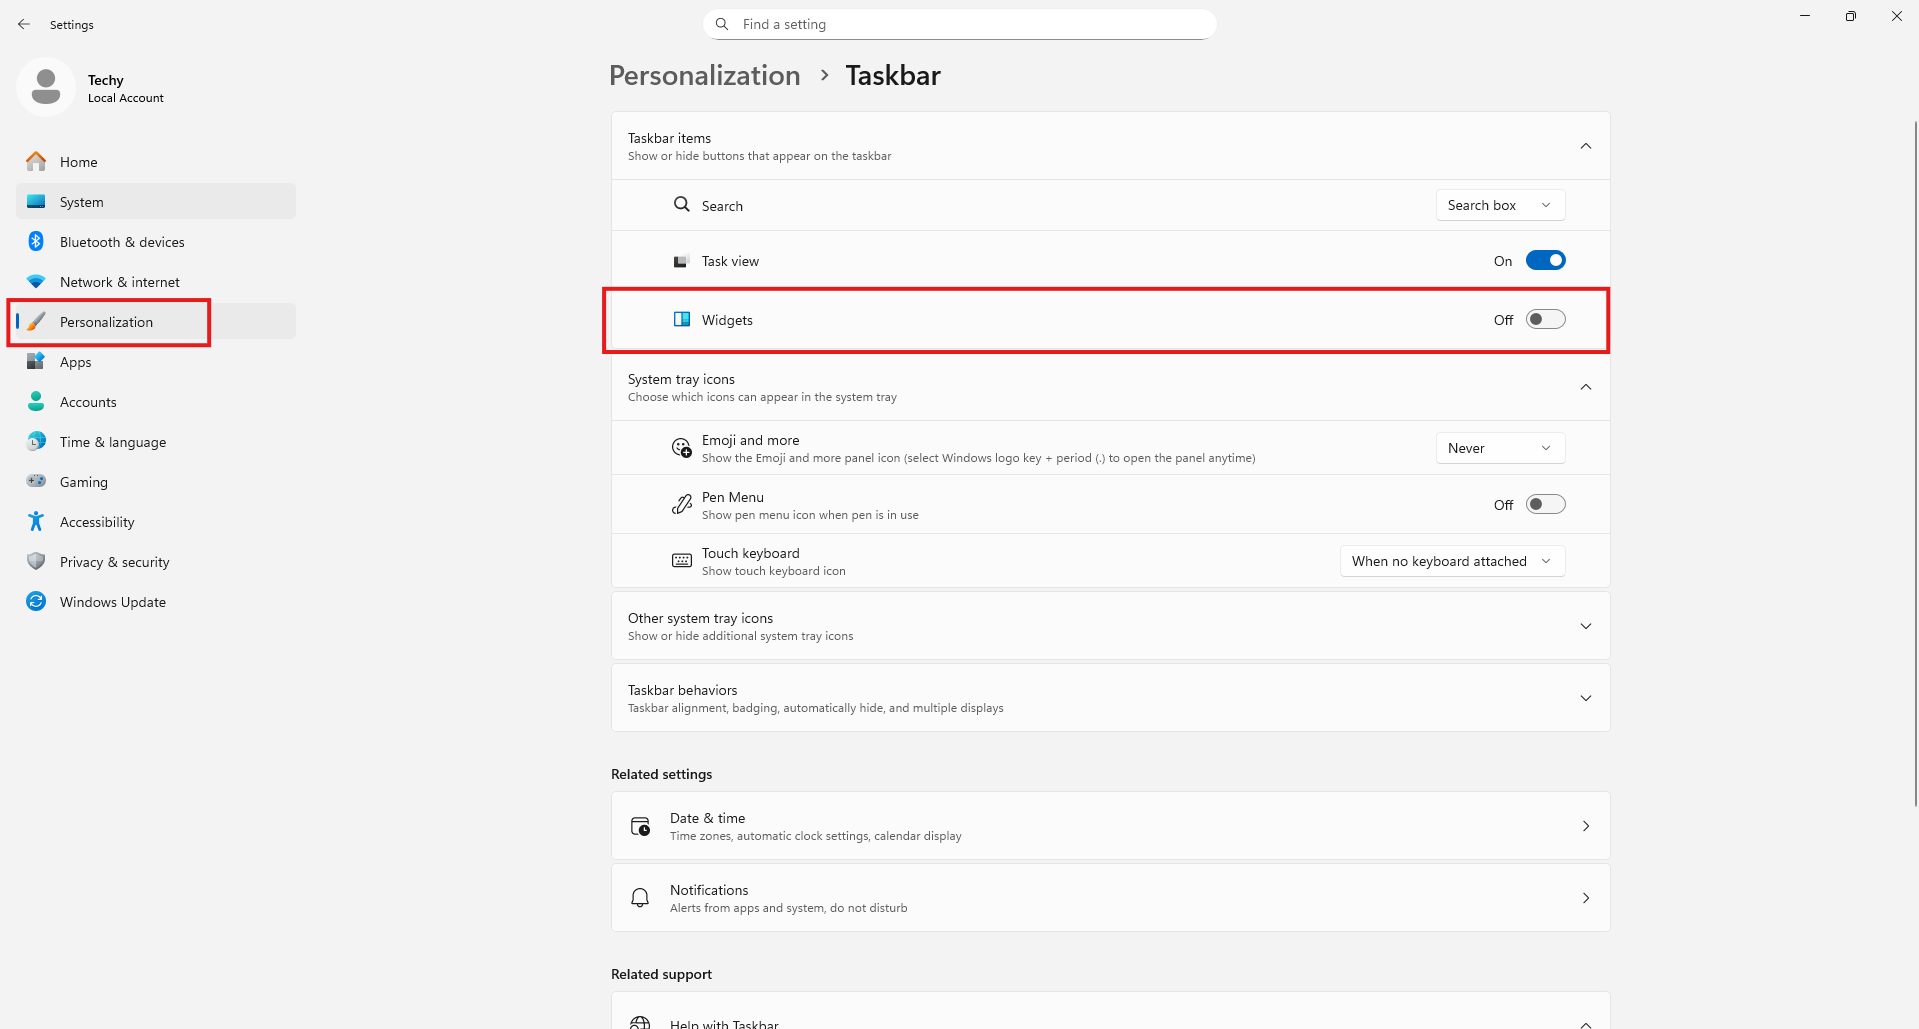1919x1029 pixels.
Task: Click the back arrow icon in Settings
Action: (24, 24)
